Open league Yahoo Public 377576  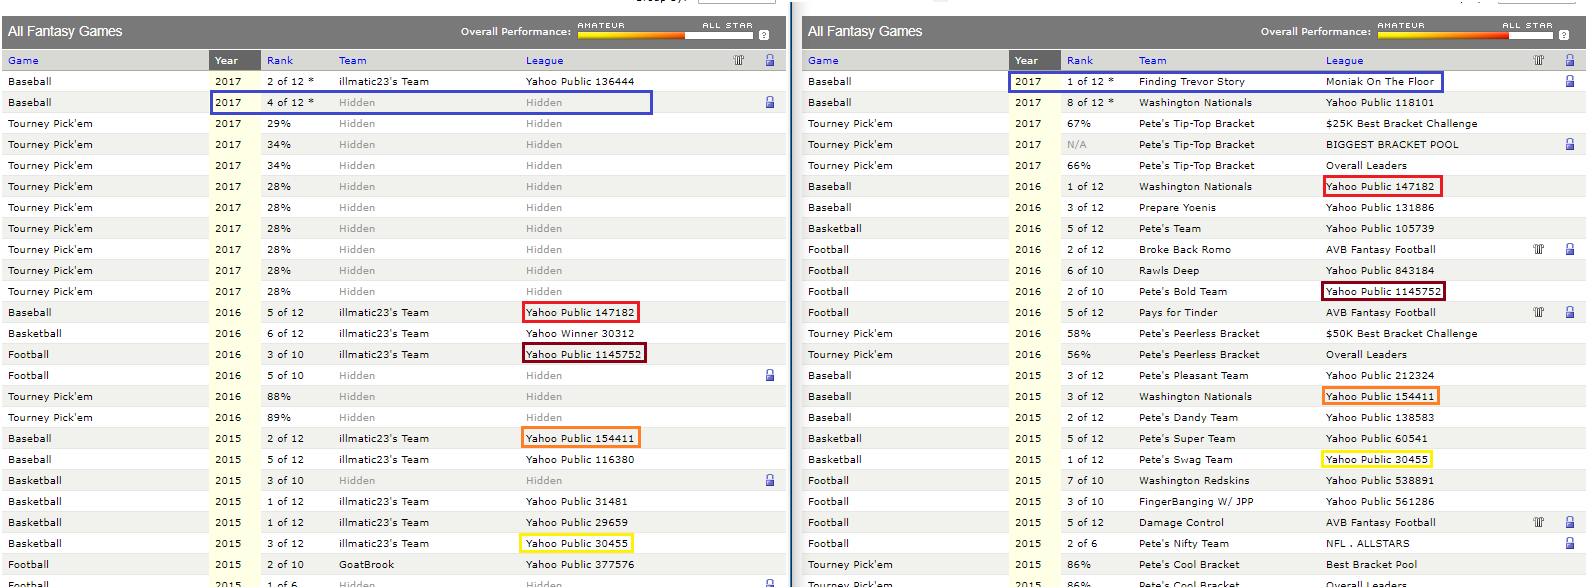tap(580, 565)
